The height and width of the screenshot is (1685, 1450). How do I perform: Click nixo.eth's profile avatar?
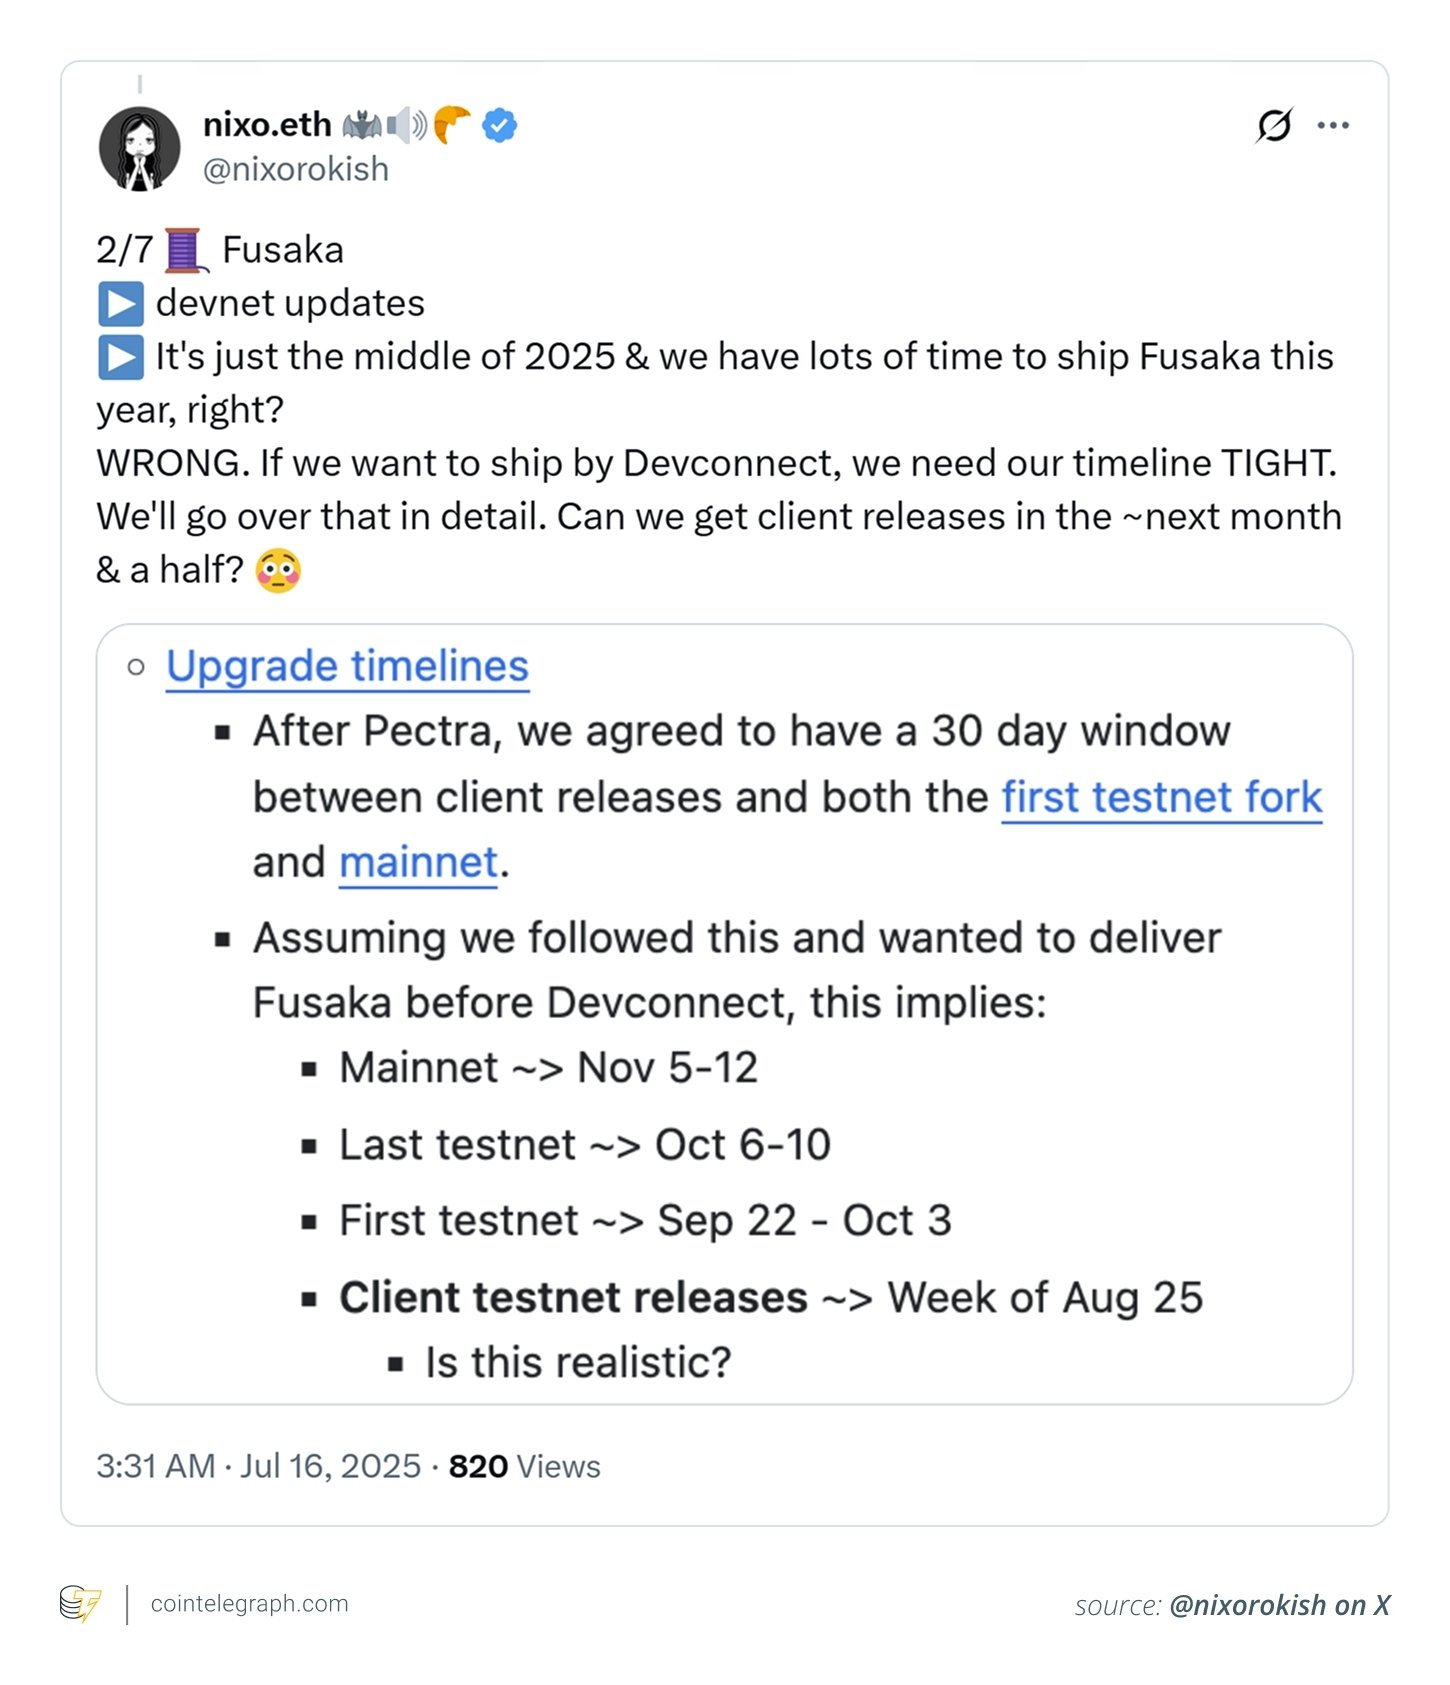pyautogui.click(x=140, y=148)
